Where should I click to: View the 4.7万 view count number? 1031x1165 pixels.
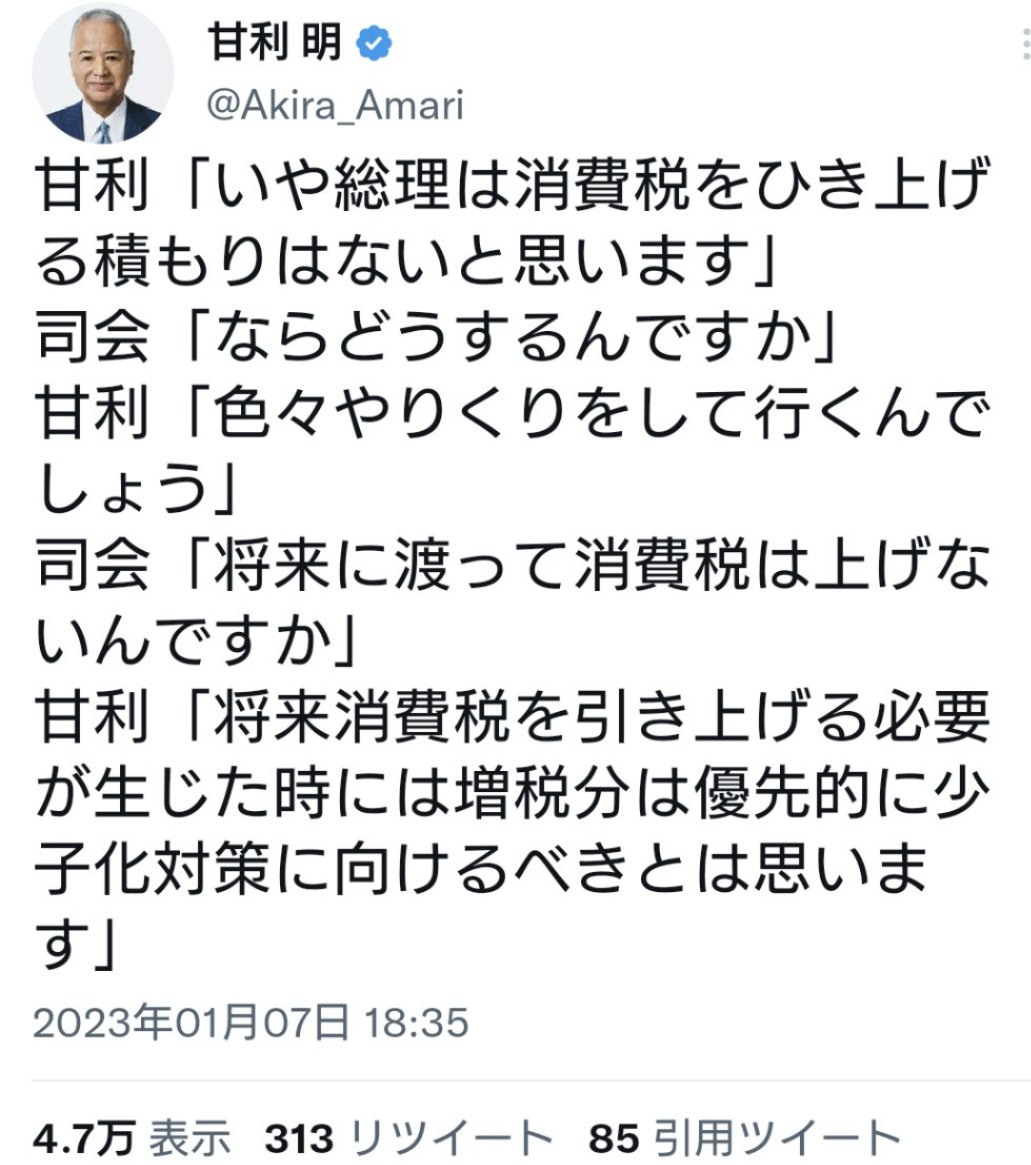pyautogui.click(x=83, y=1138)
